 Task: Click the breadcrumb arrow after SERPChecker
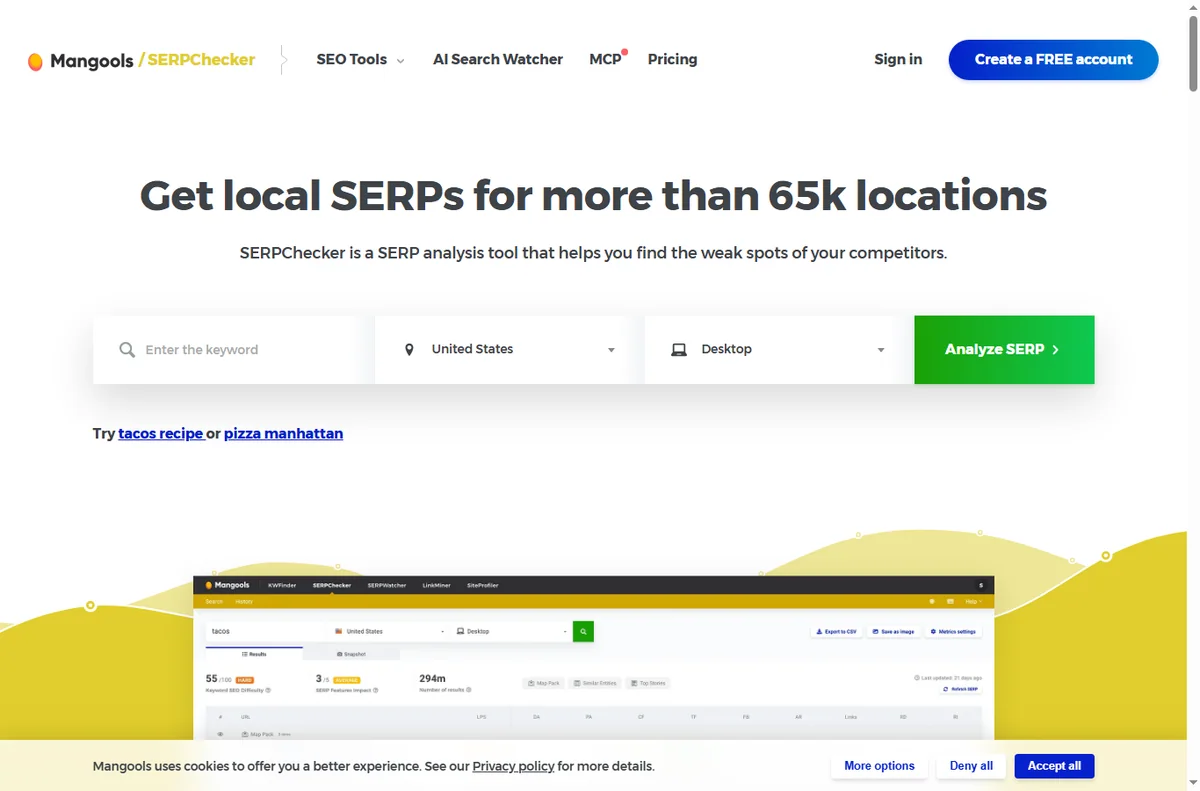click(284, 60)
